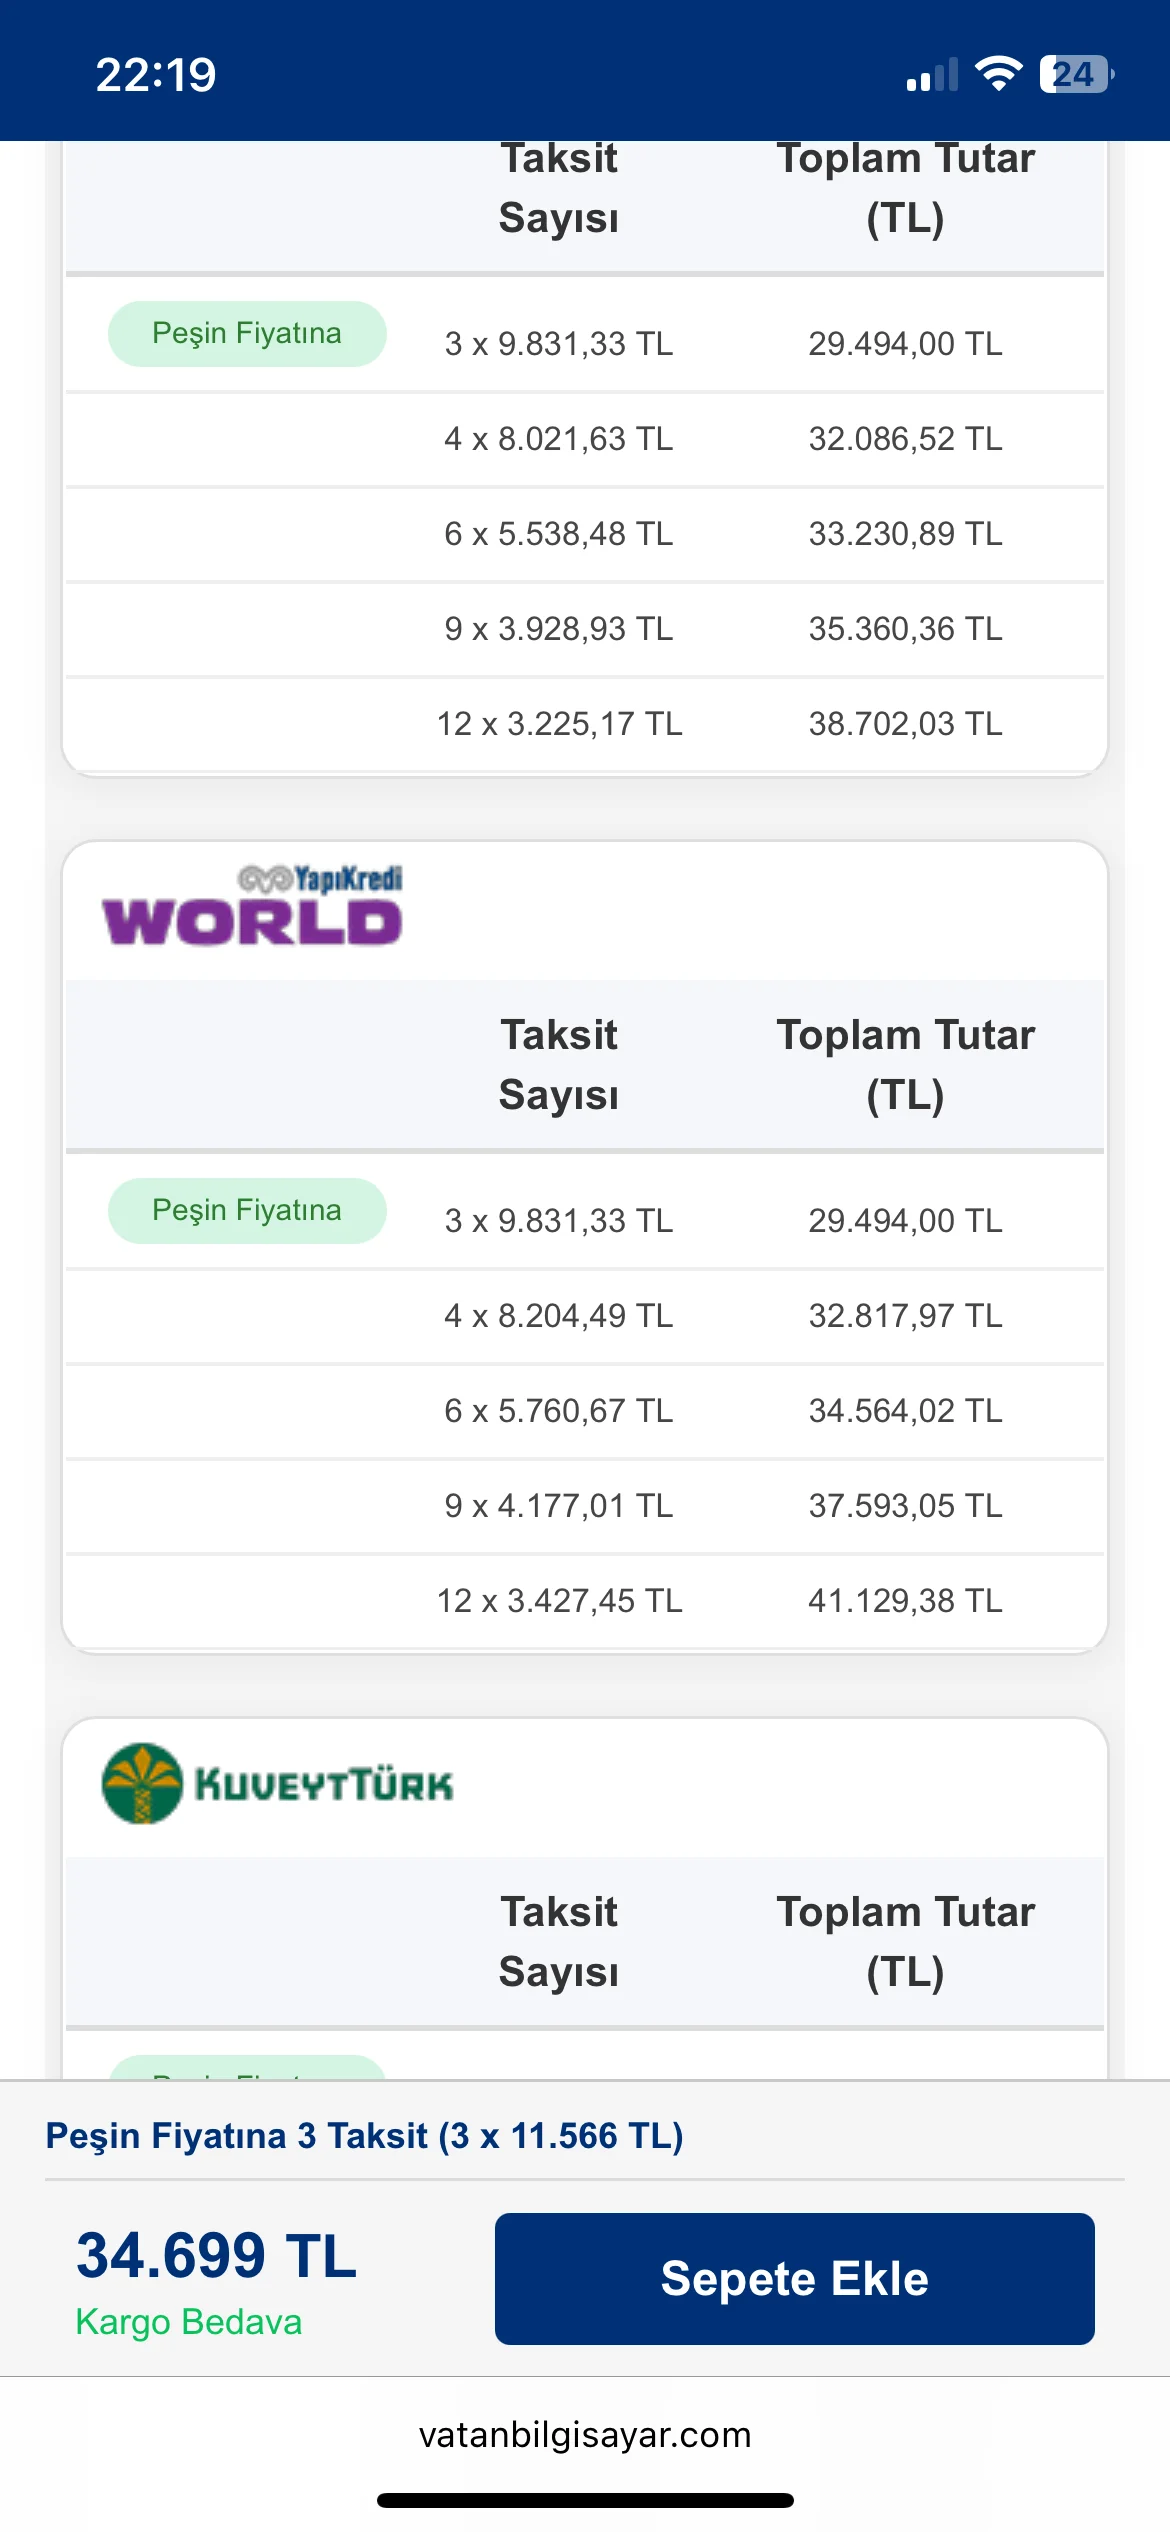The height and width of the screenshot is (2532, 1170).
Task: Tap the Wi-Fi status icon
Action: click(998, 74)
